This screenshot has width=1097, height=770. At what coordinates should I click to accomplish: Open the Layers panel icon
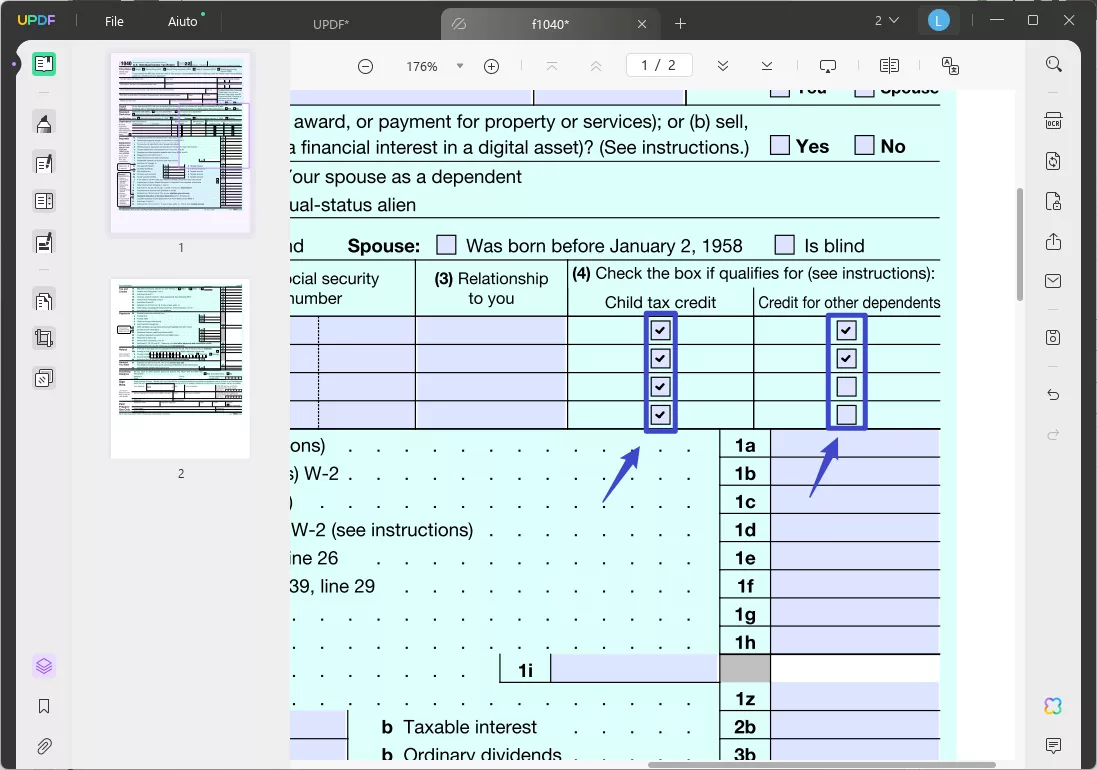(43, 666)
